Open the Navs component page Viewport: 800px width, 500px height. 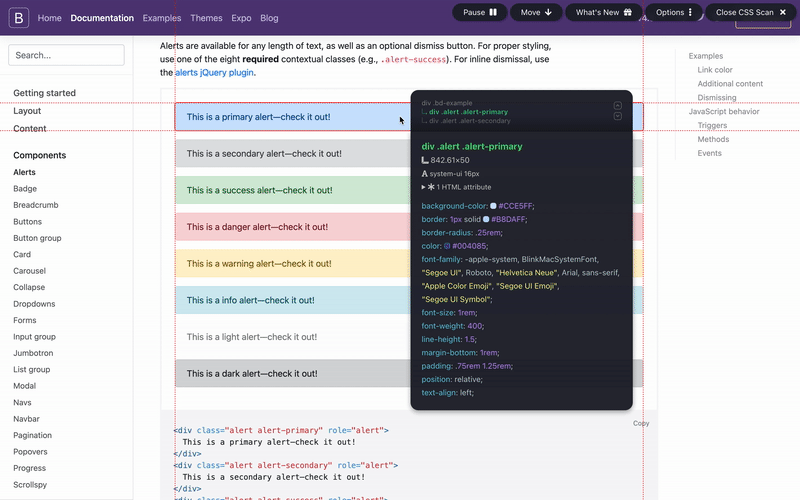tap(22, 403)
